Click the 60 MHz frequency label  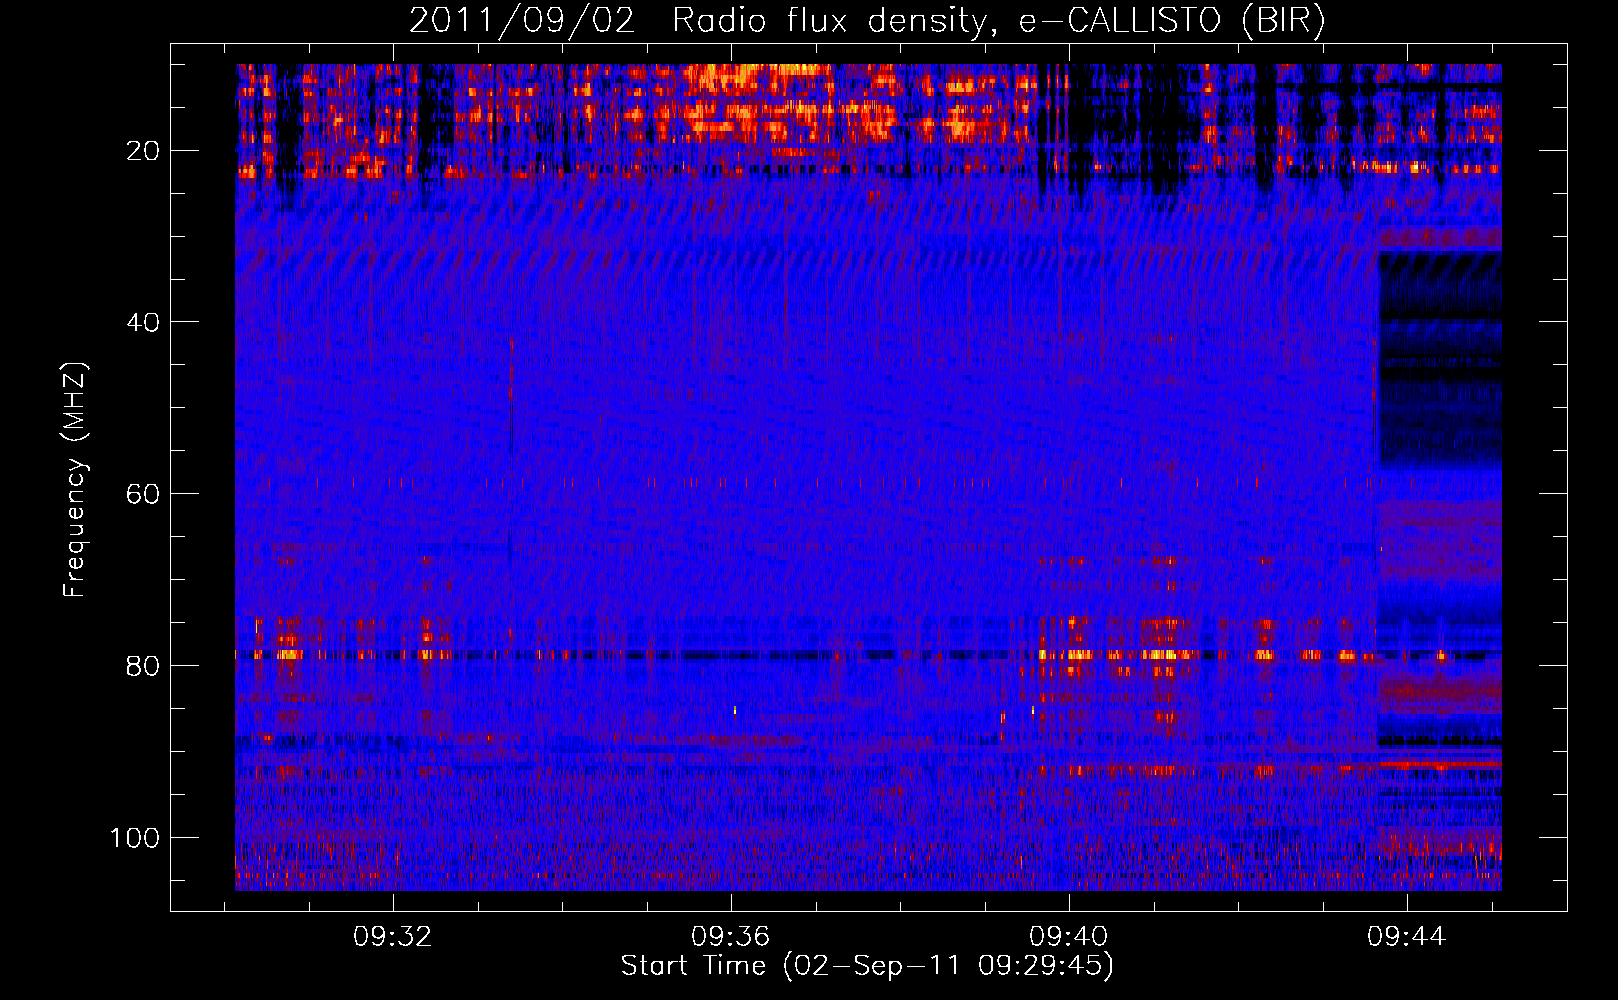(x=144, y=495)
